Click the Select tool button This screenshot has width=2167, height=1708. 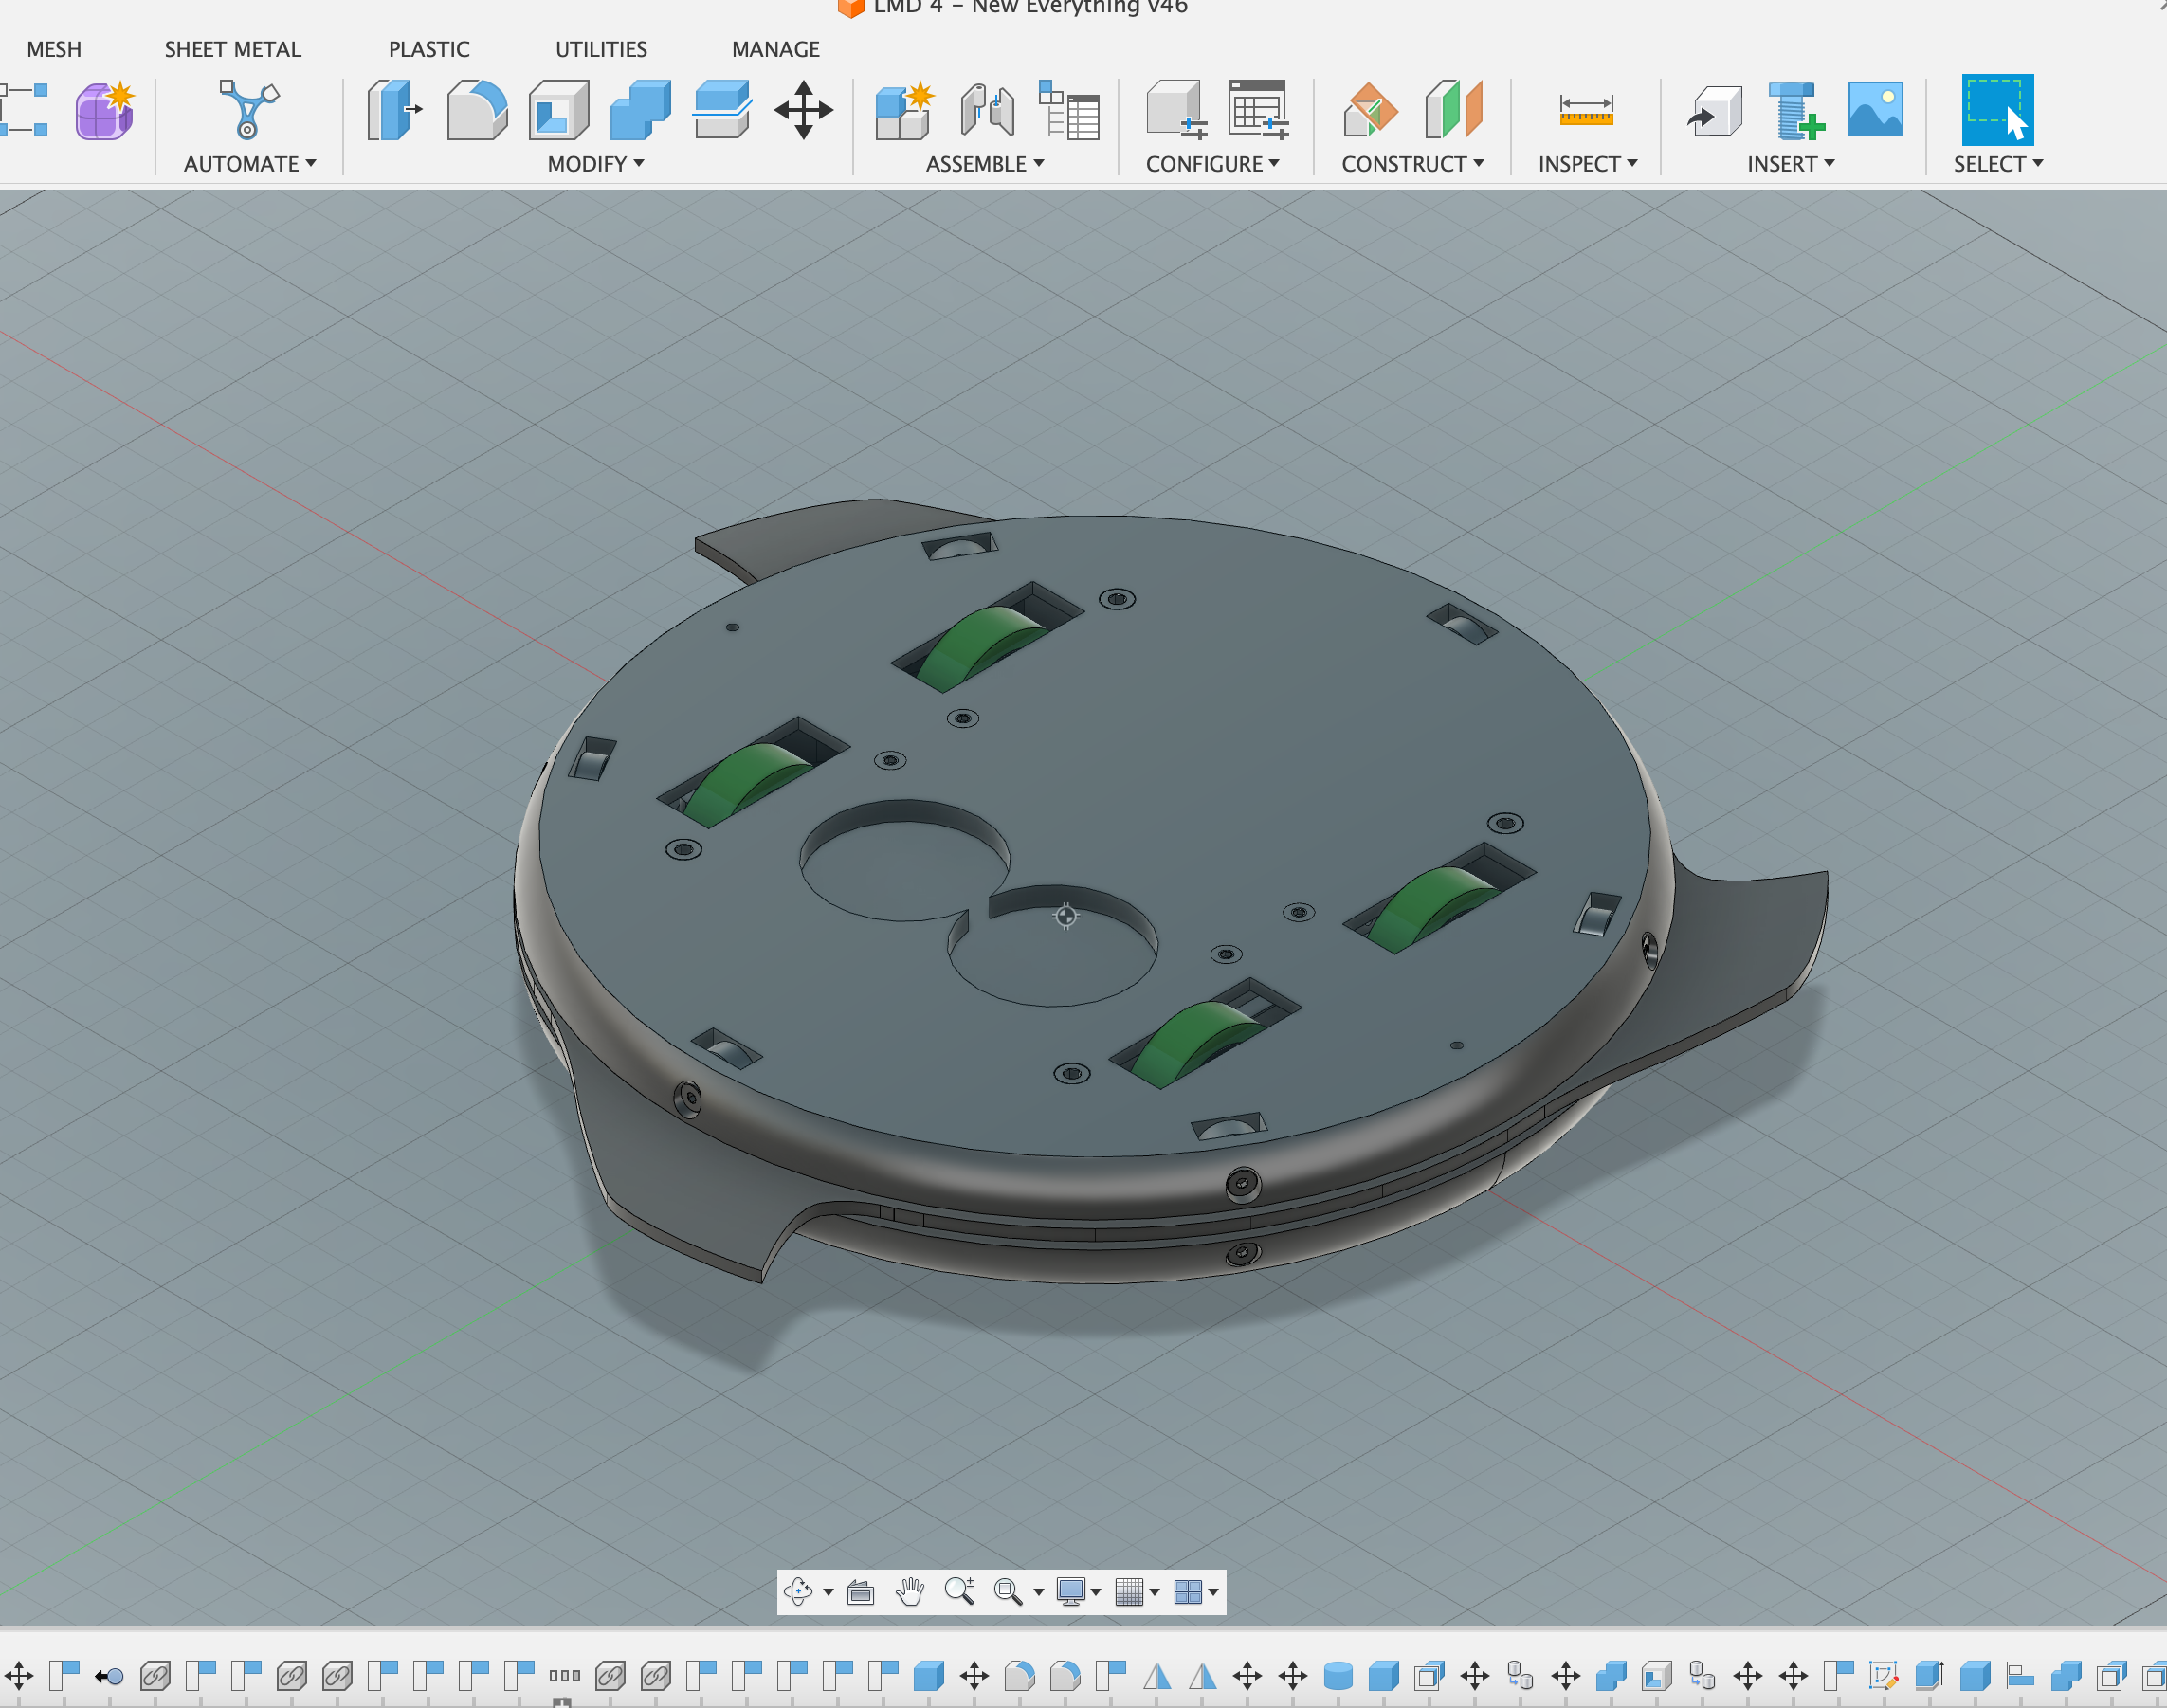point(1996,110)
